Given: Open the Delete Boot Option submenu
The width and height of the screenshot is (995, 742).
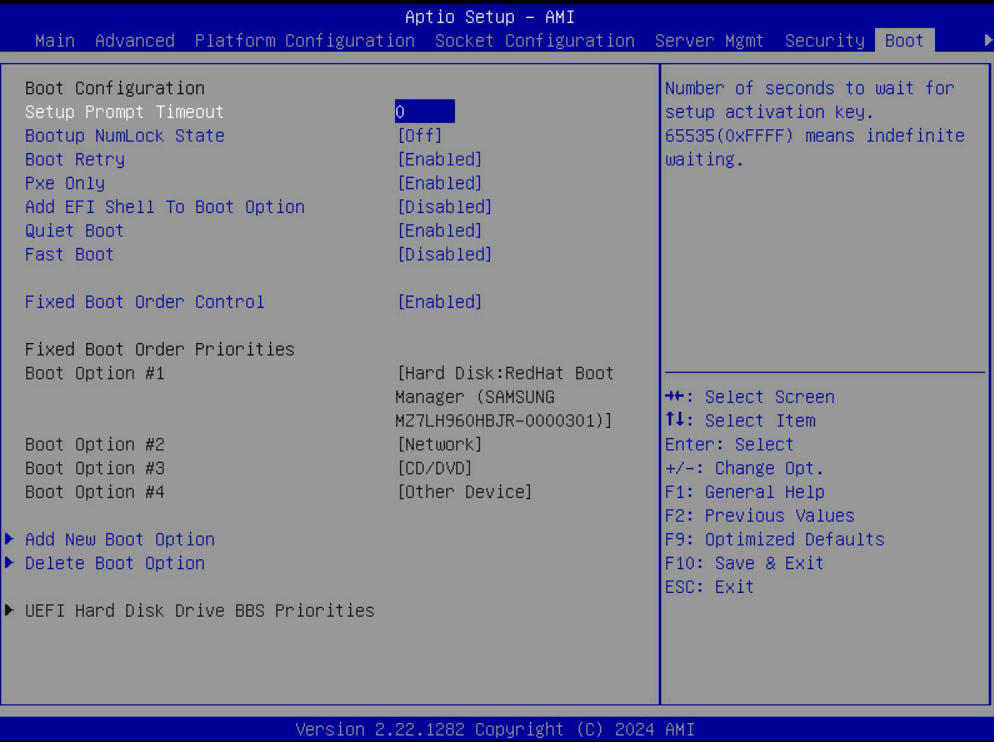Looking at the screenshot, I should 114,564.
